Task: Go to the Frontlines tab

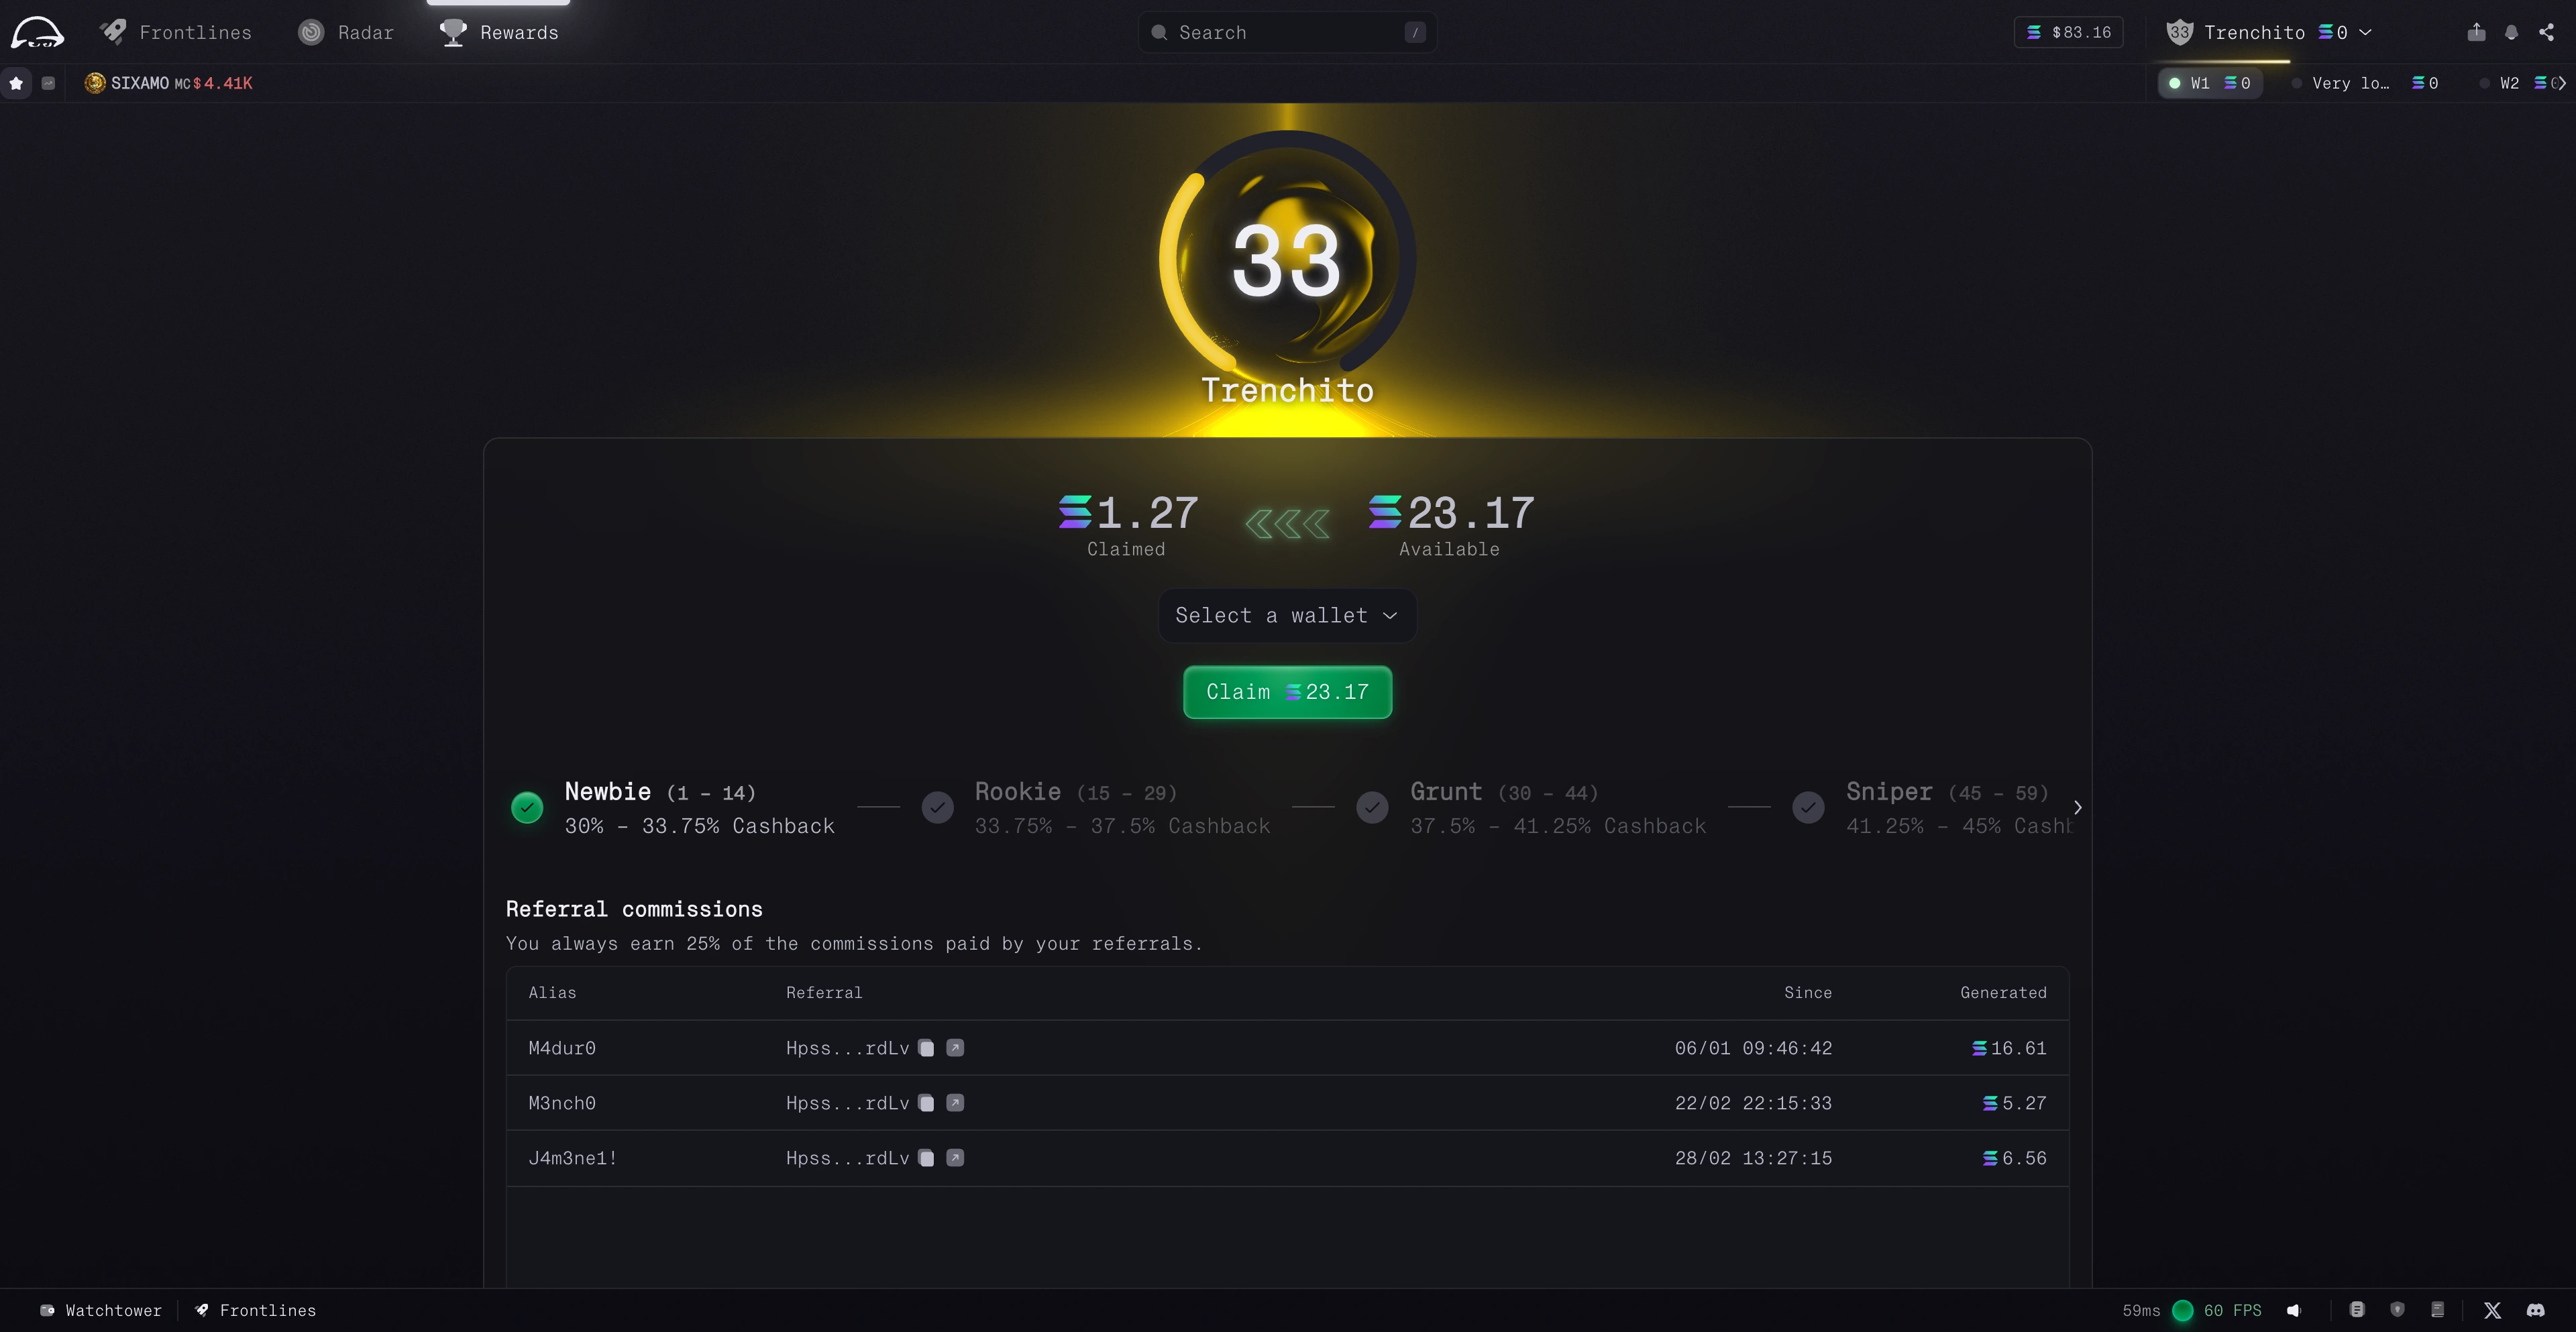Action: click(x=176, y=32)
